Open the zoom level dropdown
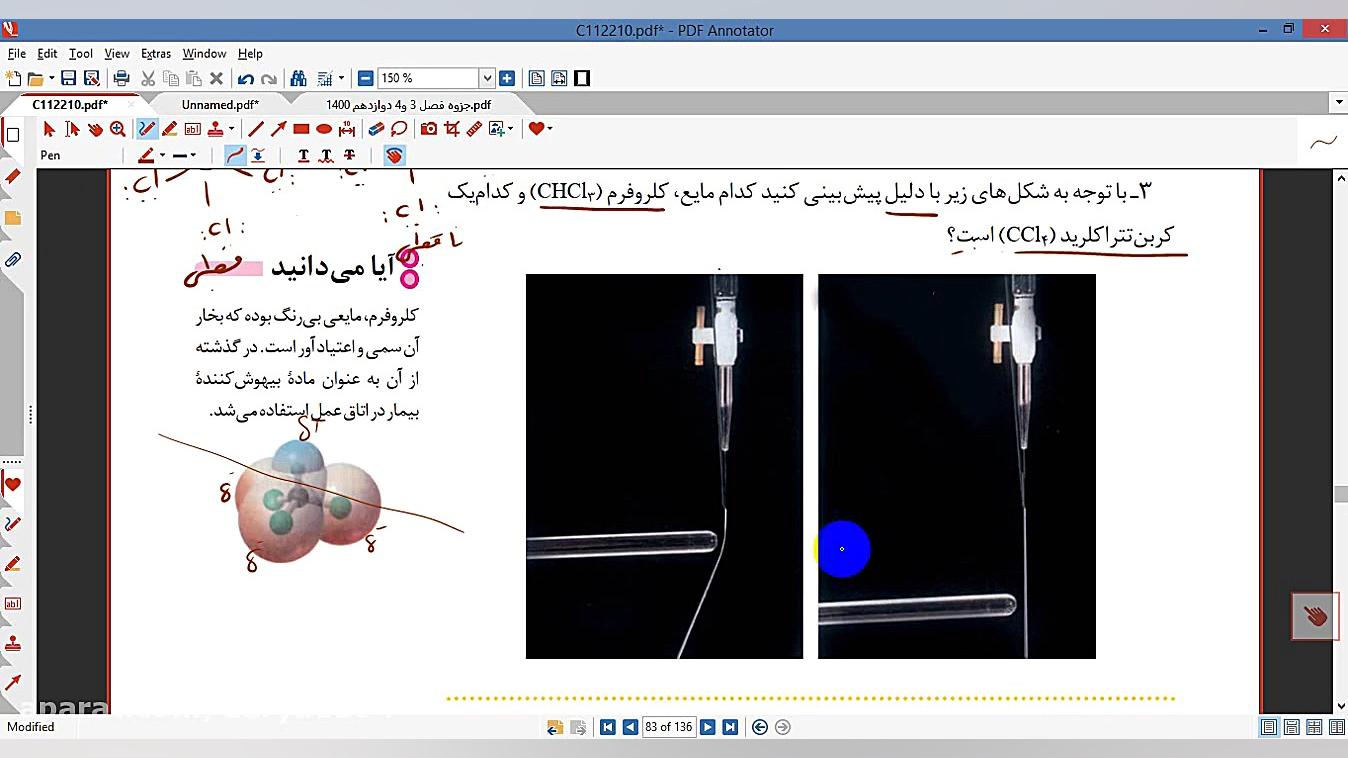The width and height of the screenshot is (1348, 758). click(x=487, y=78)
